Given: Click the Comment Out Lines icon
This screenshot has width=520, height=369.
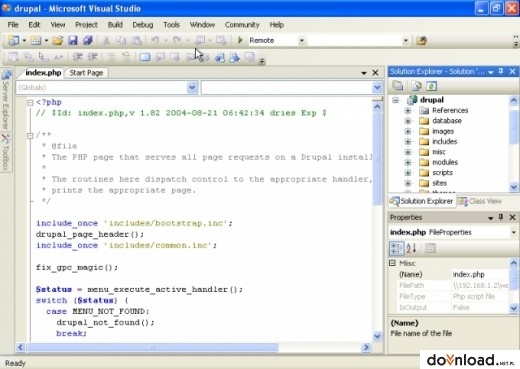Looking at the screenshot, I should 111,57.
